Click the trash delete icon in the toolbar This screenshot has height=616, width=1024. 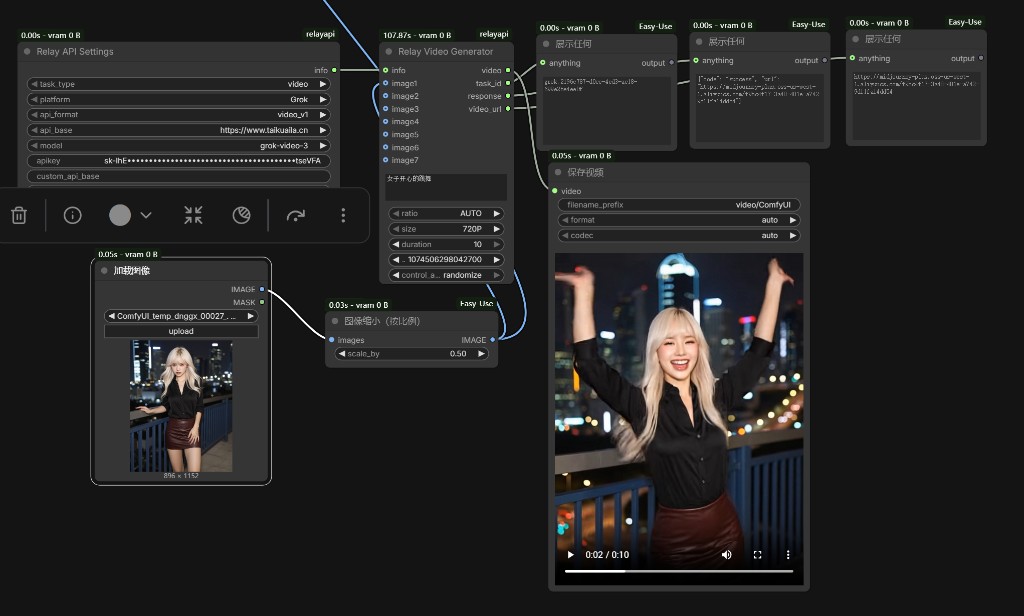click(19, 215)
